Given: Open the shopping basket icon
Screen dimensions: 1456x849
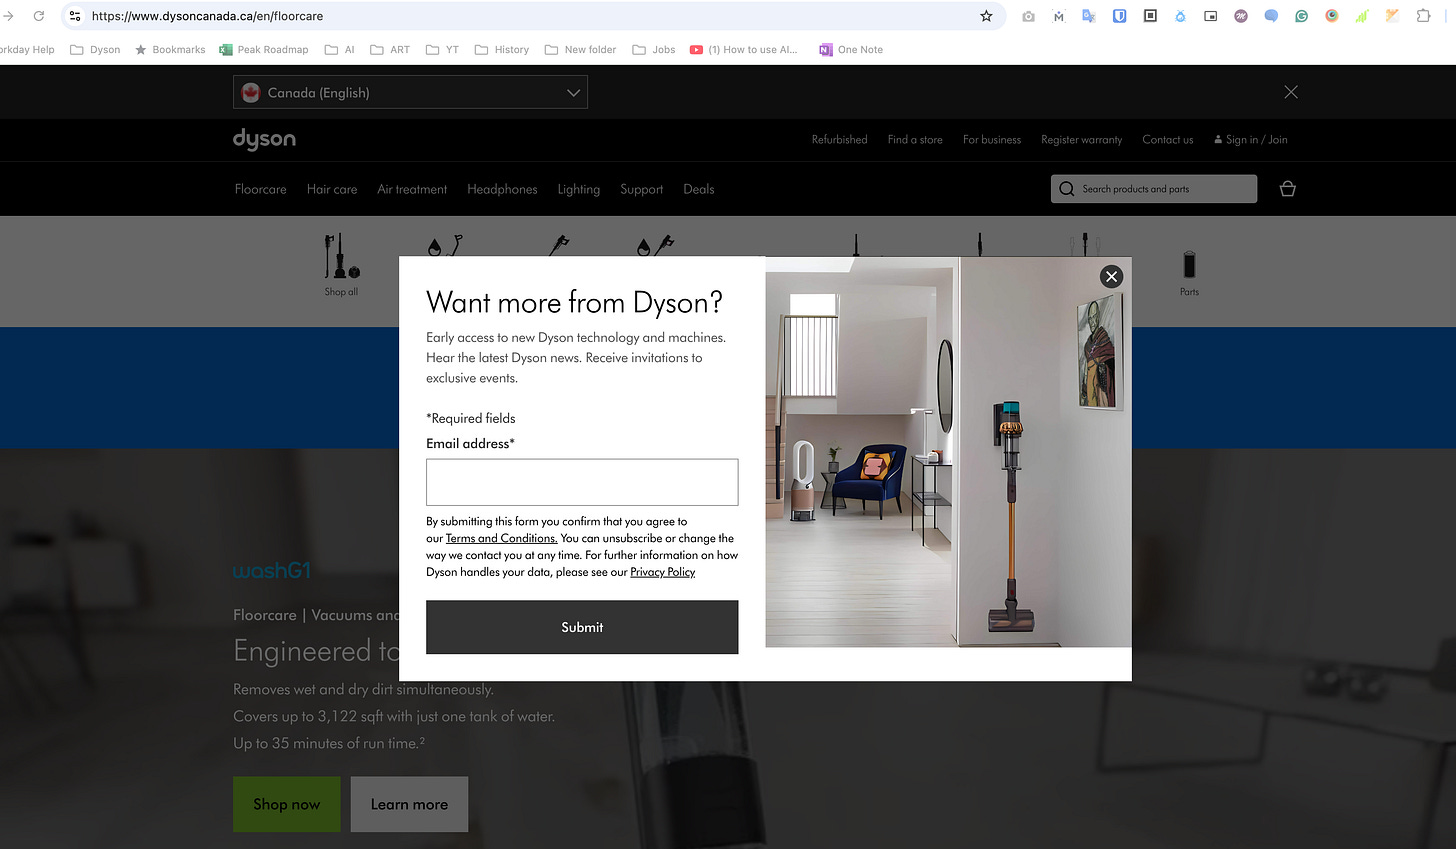Looking at the screenshot, I should tap(1288, 188).
